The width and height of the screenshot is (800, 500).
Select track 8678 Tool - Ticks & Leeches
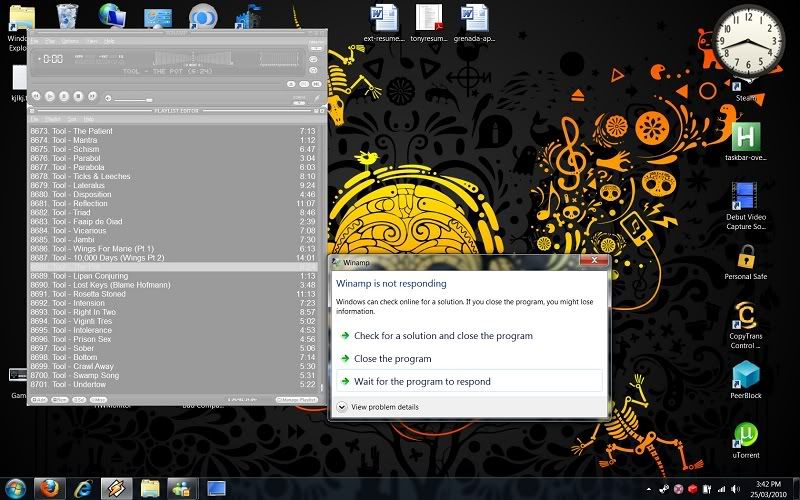[x=173, y=177]
